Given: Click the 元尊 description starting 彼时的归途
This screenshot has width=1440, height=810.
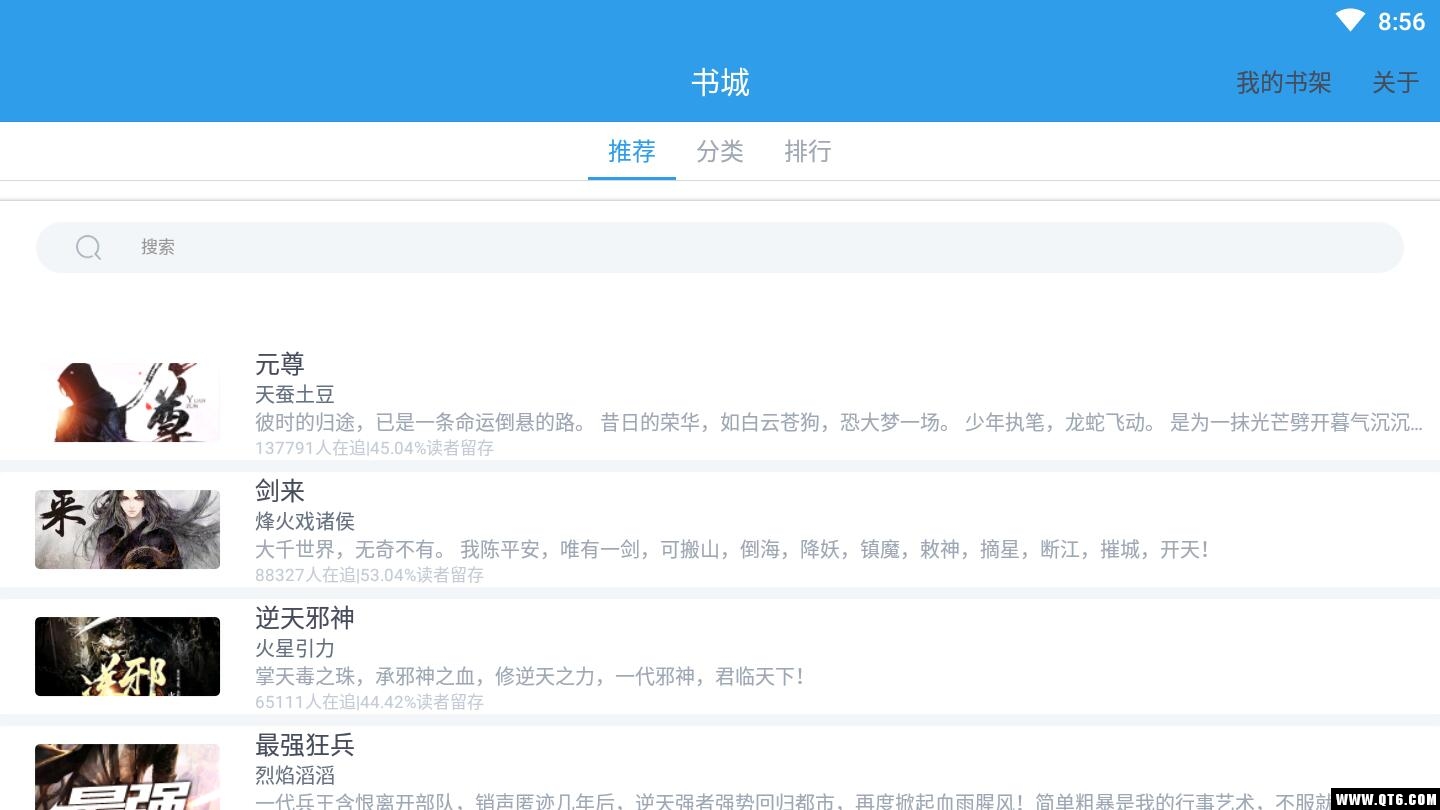Looking at the screenshot, I should pos(839,422).
